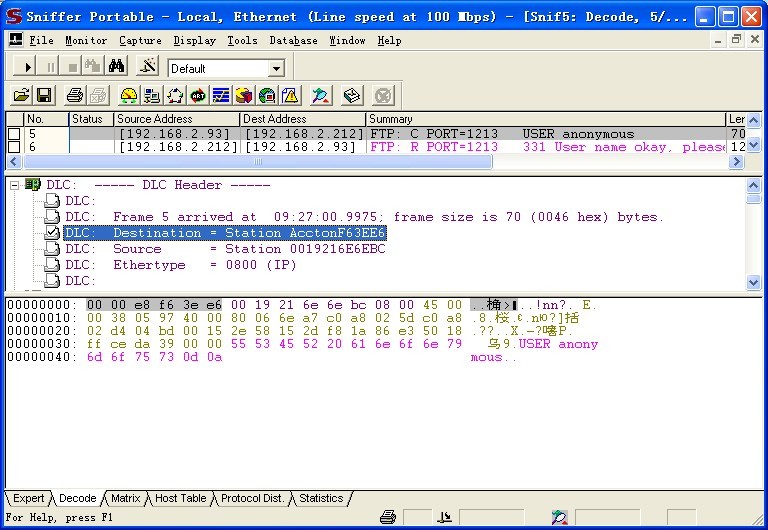Click packet list scroll left arrow
The height and width of the screenshot is (530, 768).
point(14,162)
